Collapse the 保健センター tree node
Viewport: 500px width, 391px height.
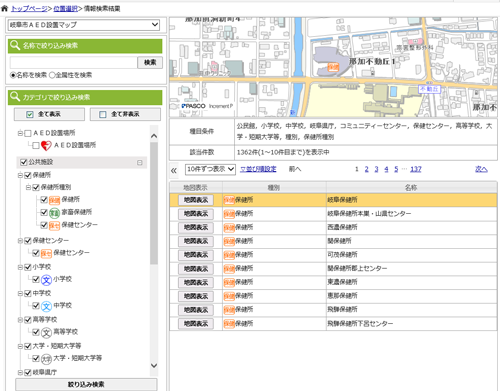(x=20, y=241)
